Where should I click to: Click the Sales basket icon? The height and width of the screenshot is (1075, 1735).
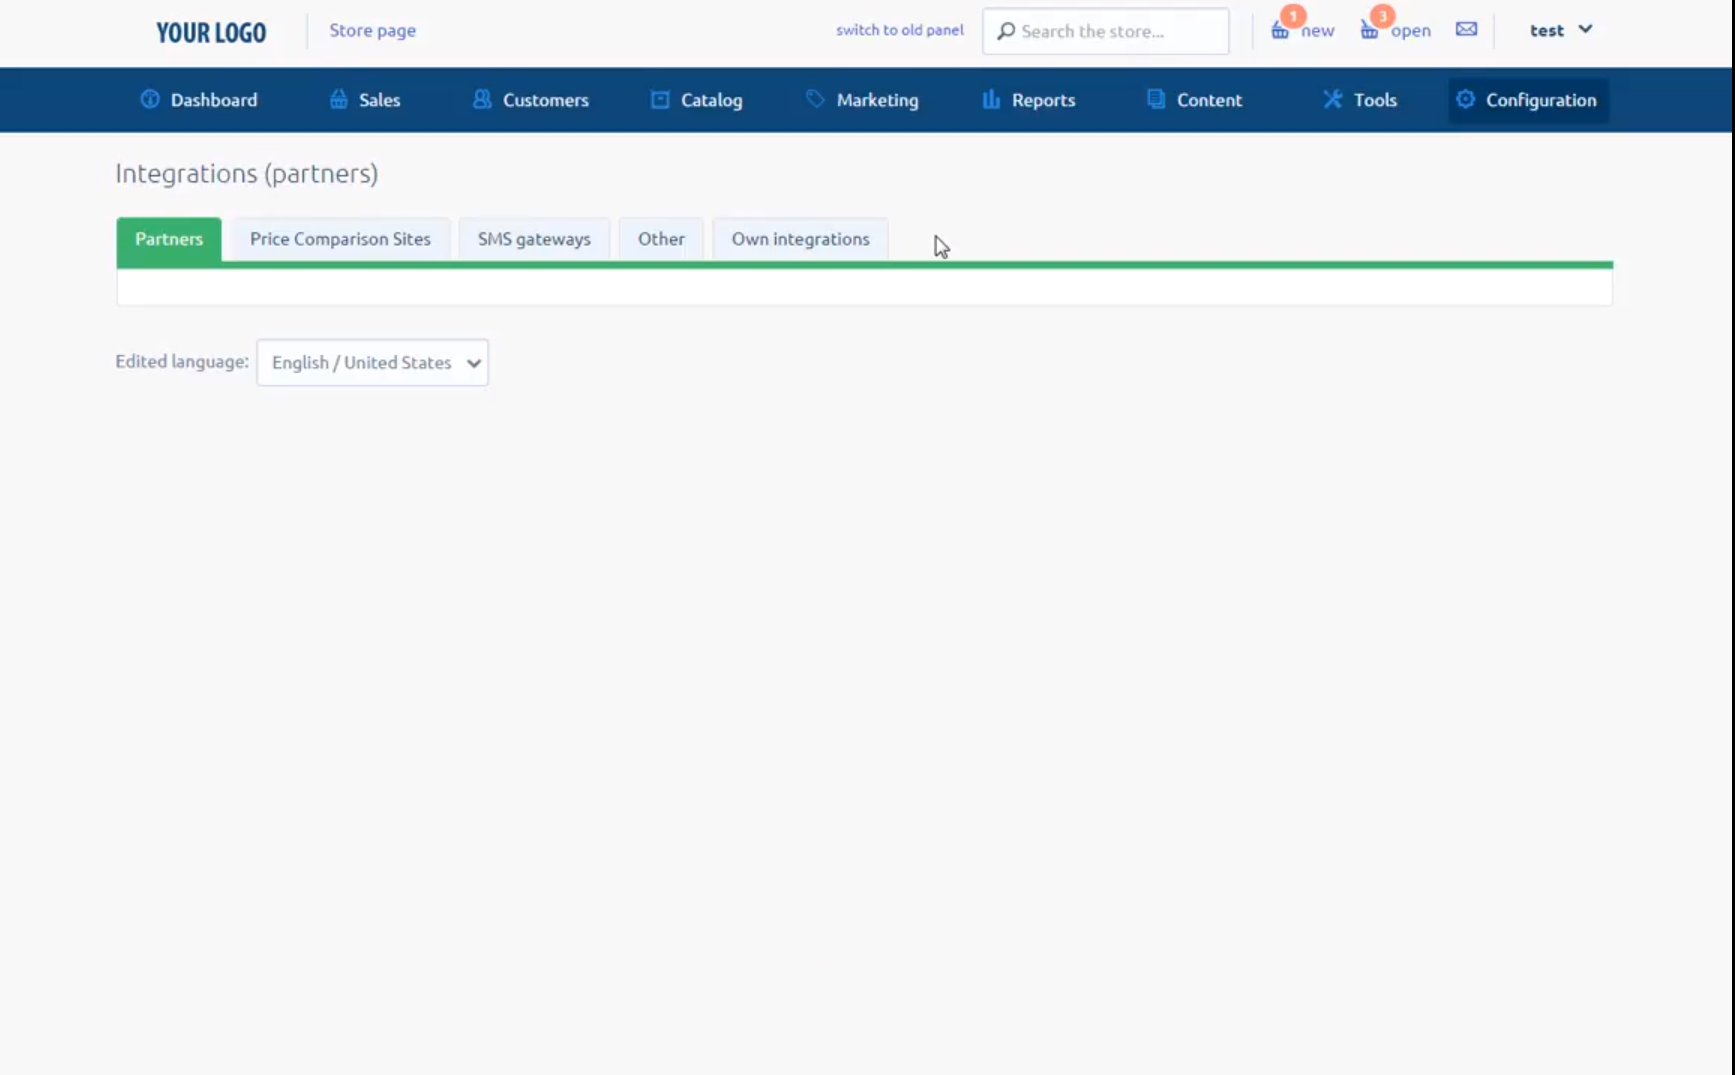[x=339, y=99]
